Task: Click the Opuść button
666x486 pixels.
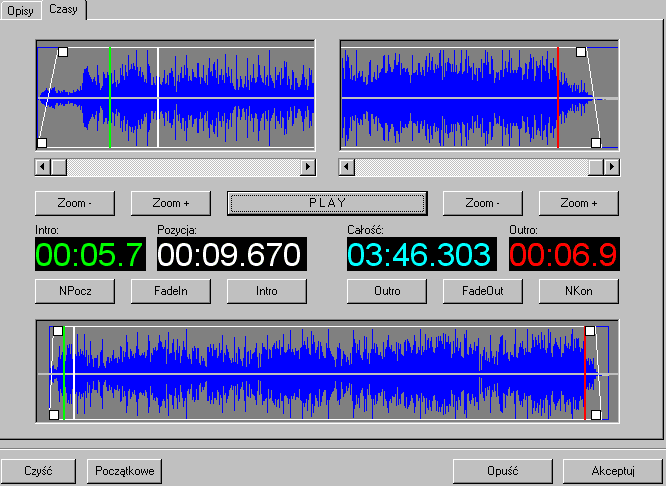Action: (503, 471)
